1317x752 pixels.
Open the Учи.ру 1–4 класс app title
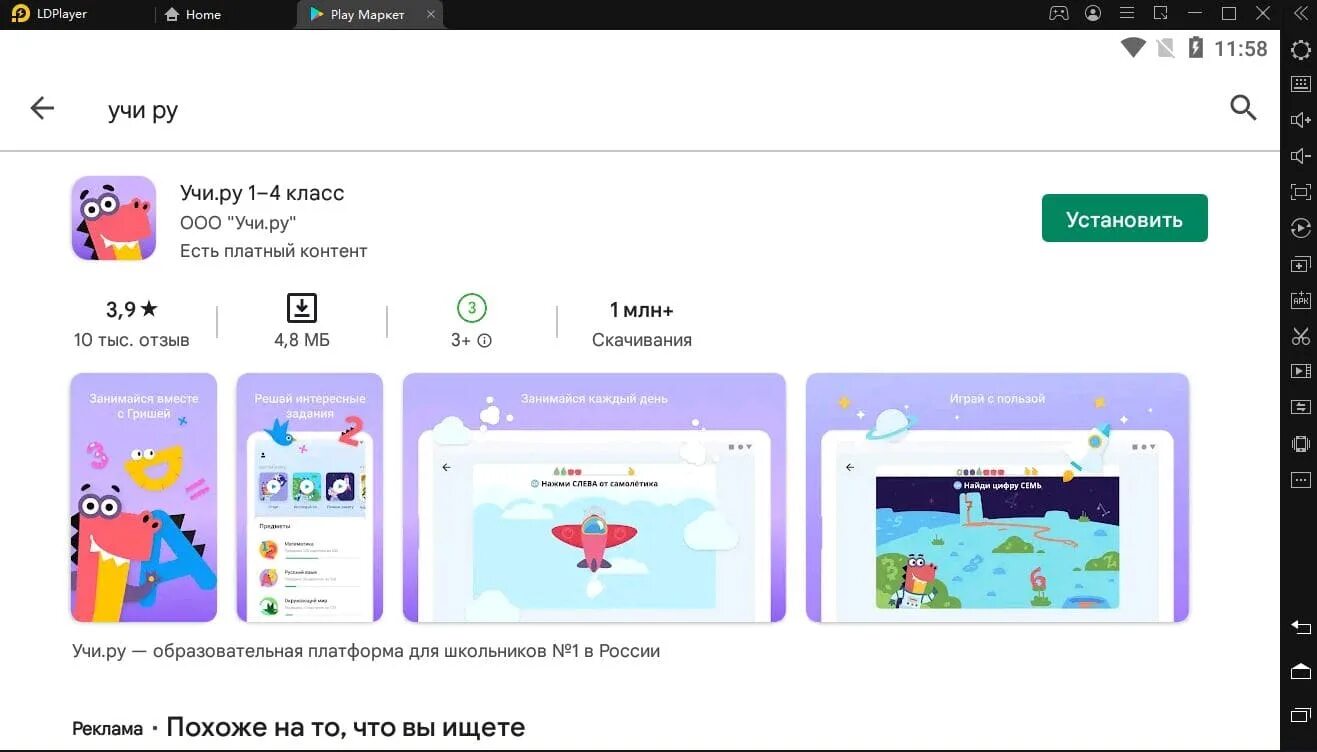pos(262,193)
